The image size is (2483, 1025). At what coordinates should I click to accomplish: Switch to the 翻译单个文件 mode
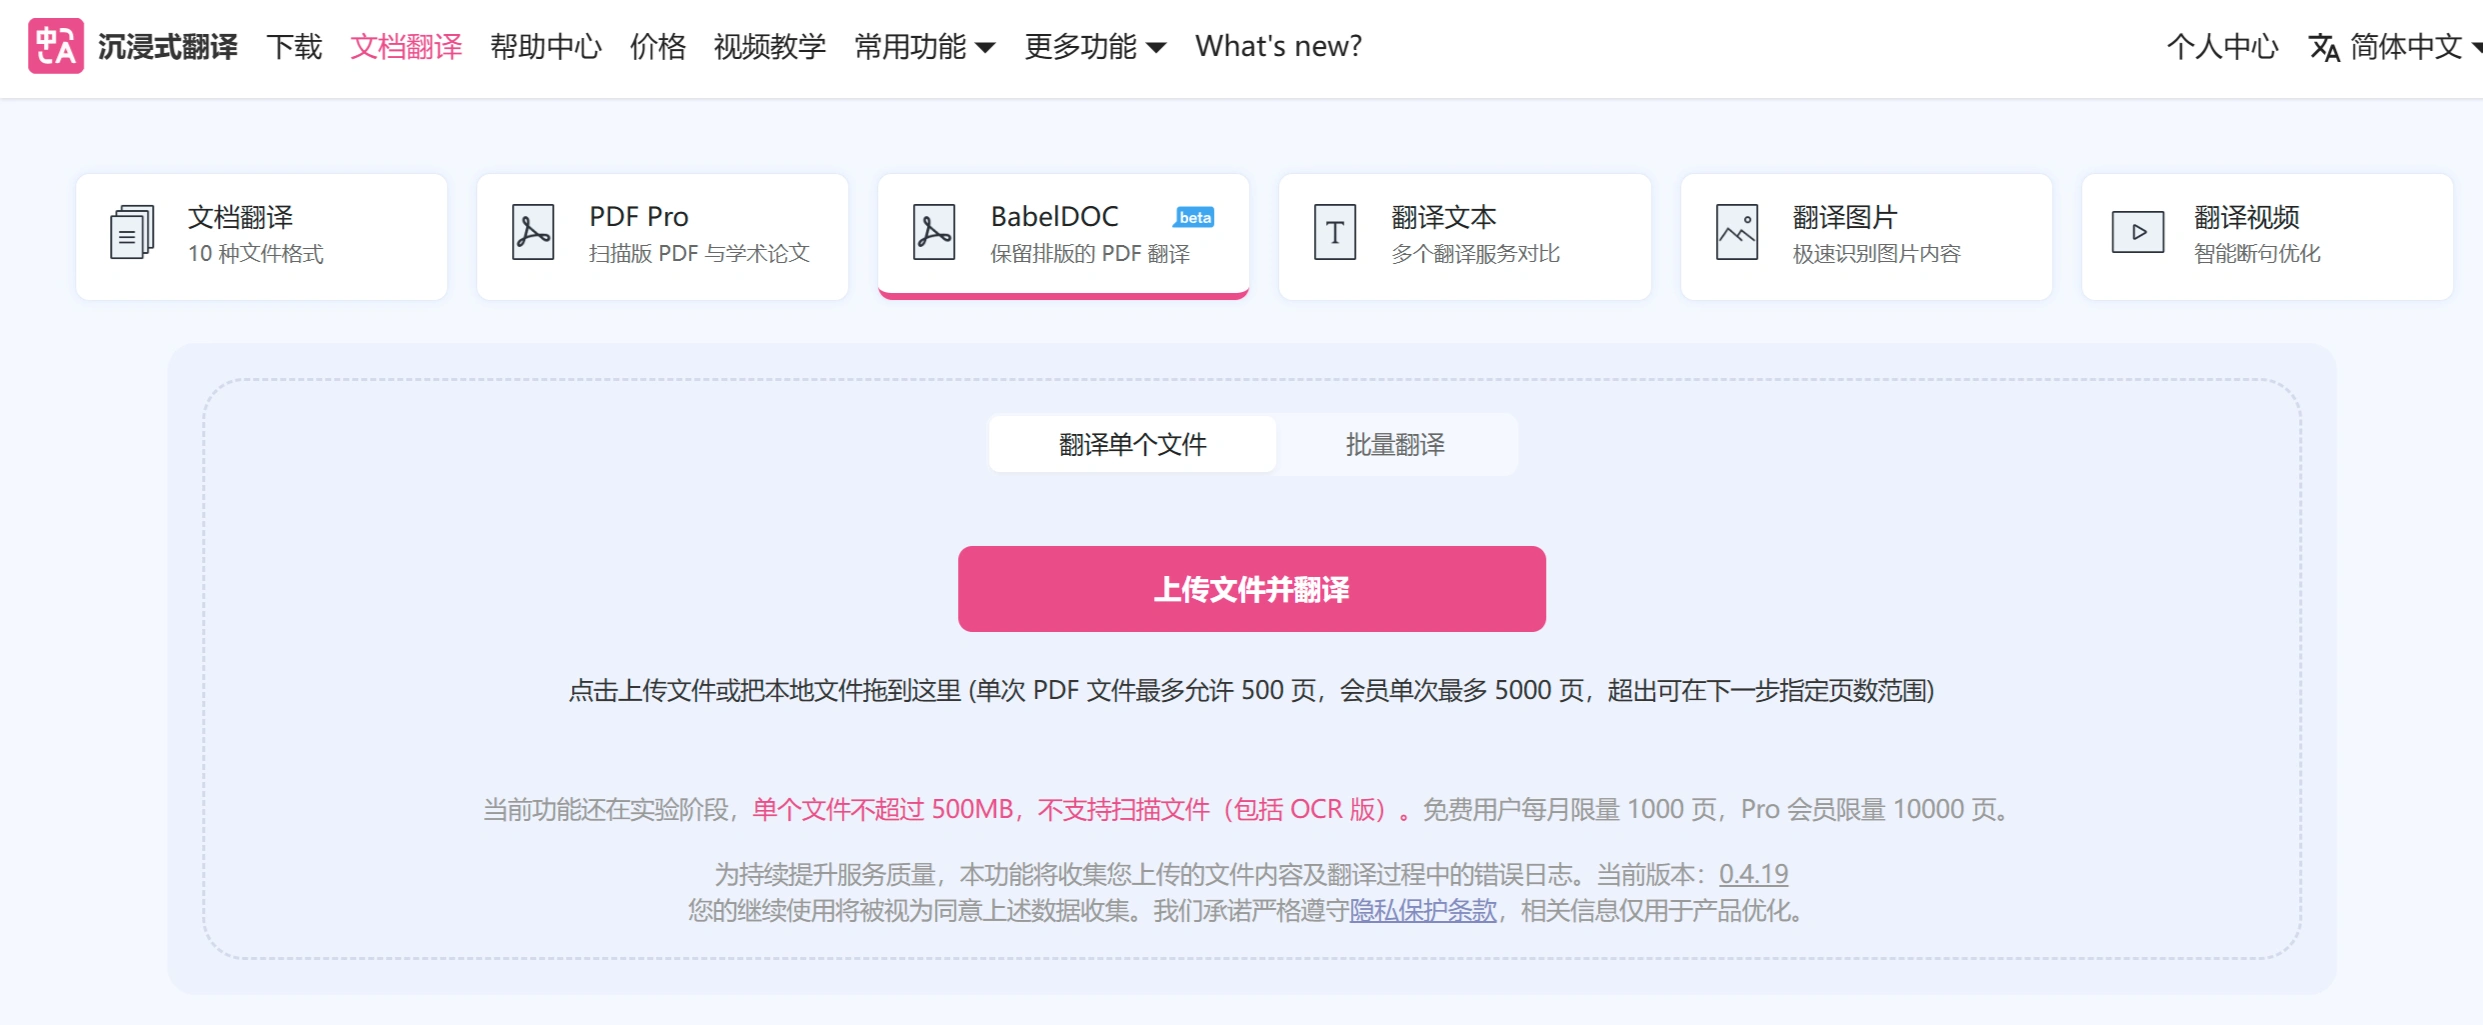tap(1132, 444)
